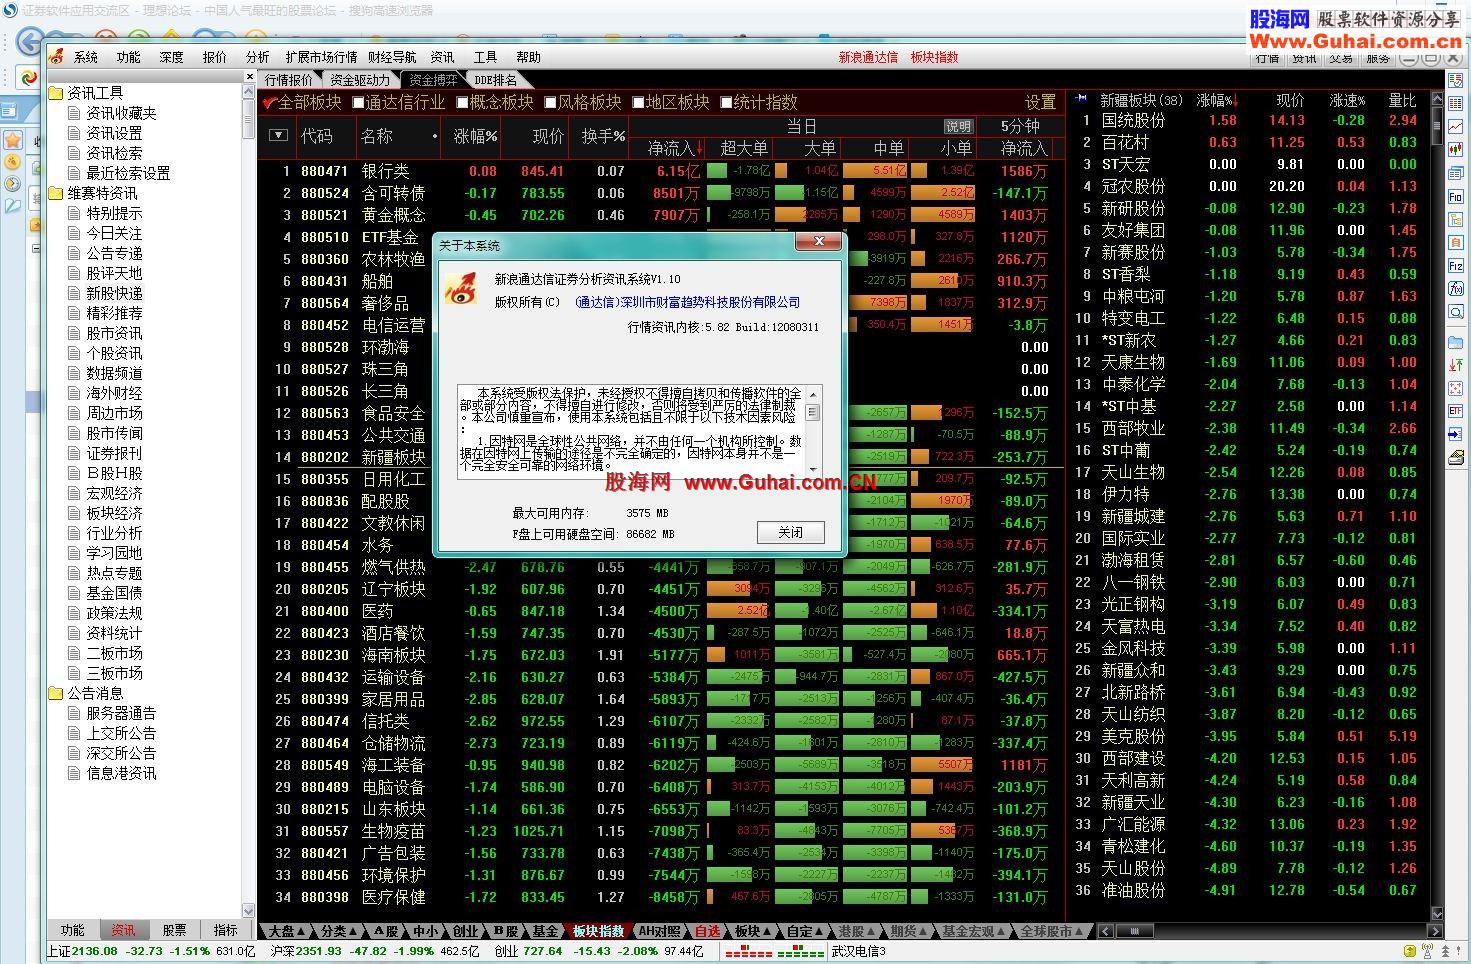Viewport: 1471px width, 964px height.
Task: Click the ETF icon in right toolbar
Action: point(1455,410)
